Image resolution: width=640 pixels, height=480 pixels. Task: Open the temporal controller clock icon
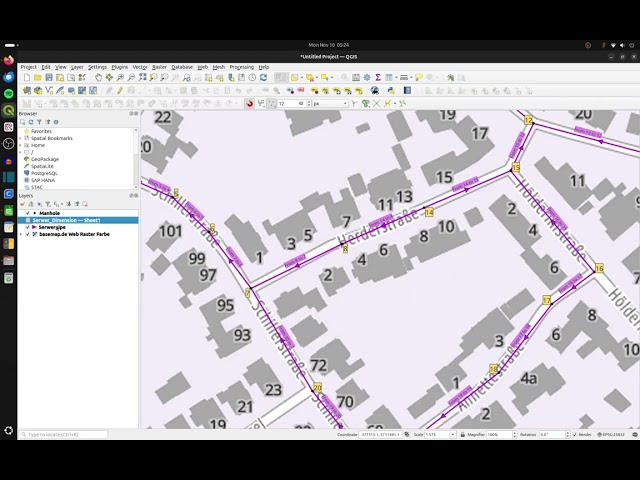click(x=252, y=78)
